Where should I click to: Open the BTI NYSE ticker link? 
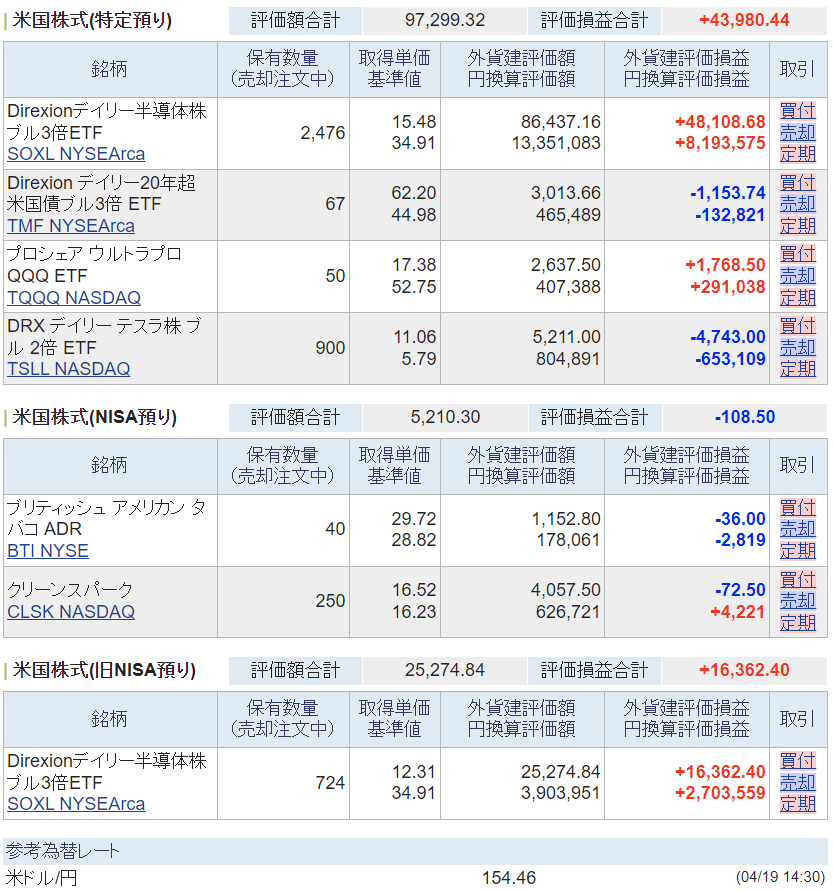(48, 551)
